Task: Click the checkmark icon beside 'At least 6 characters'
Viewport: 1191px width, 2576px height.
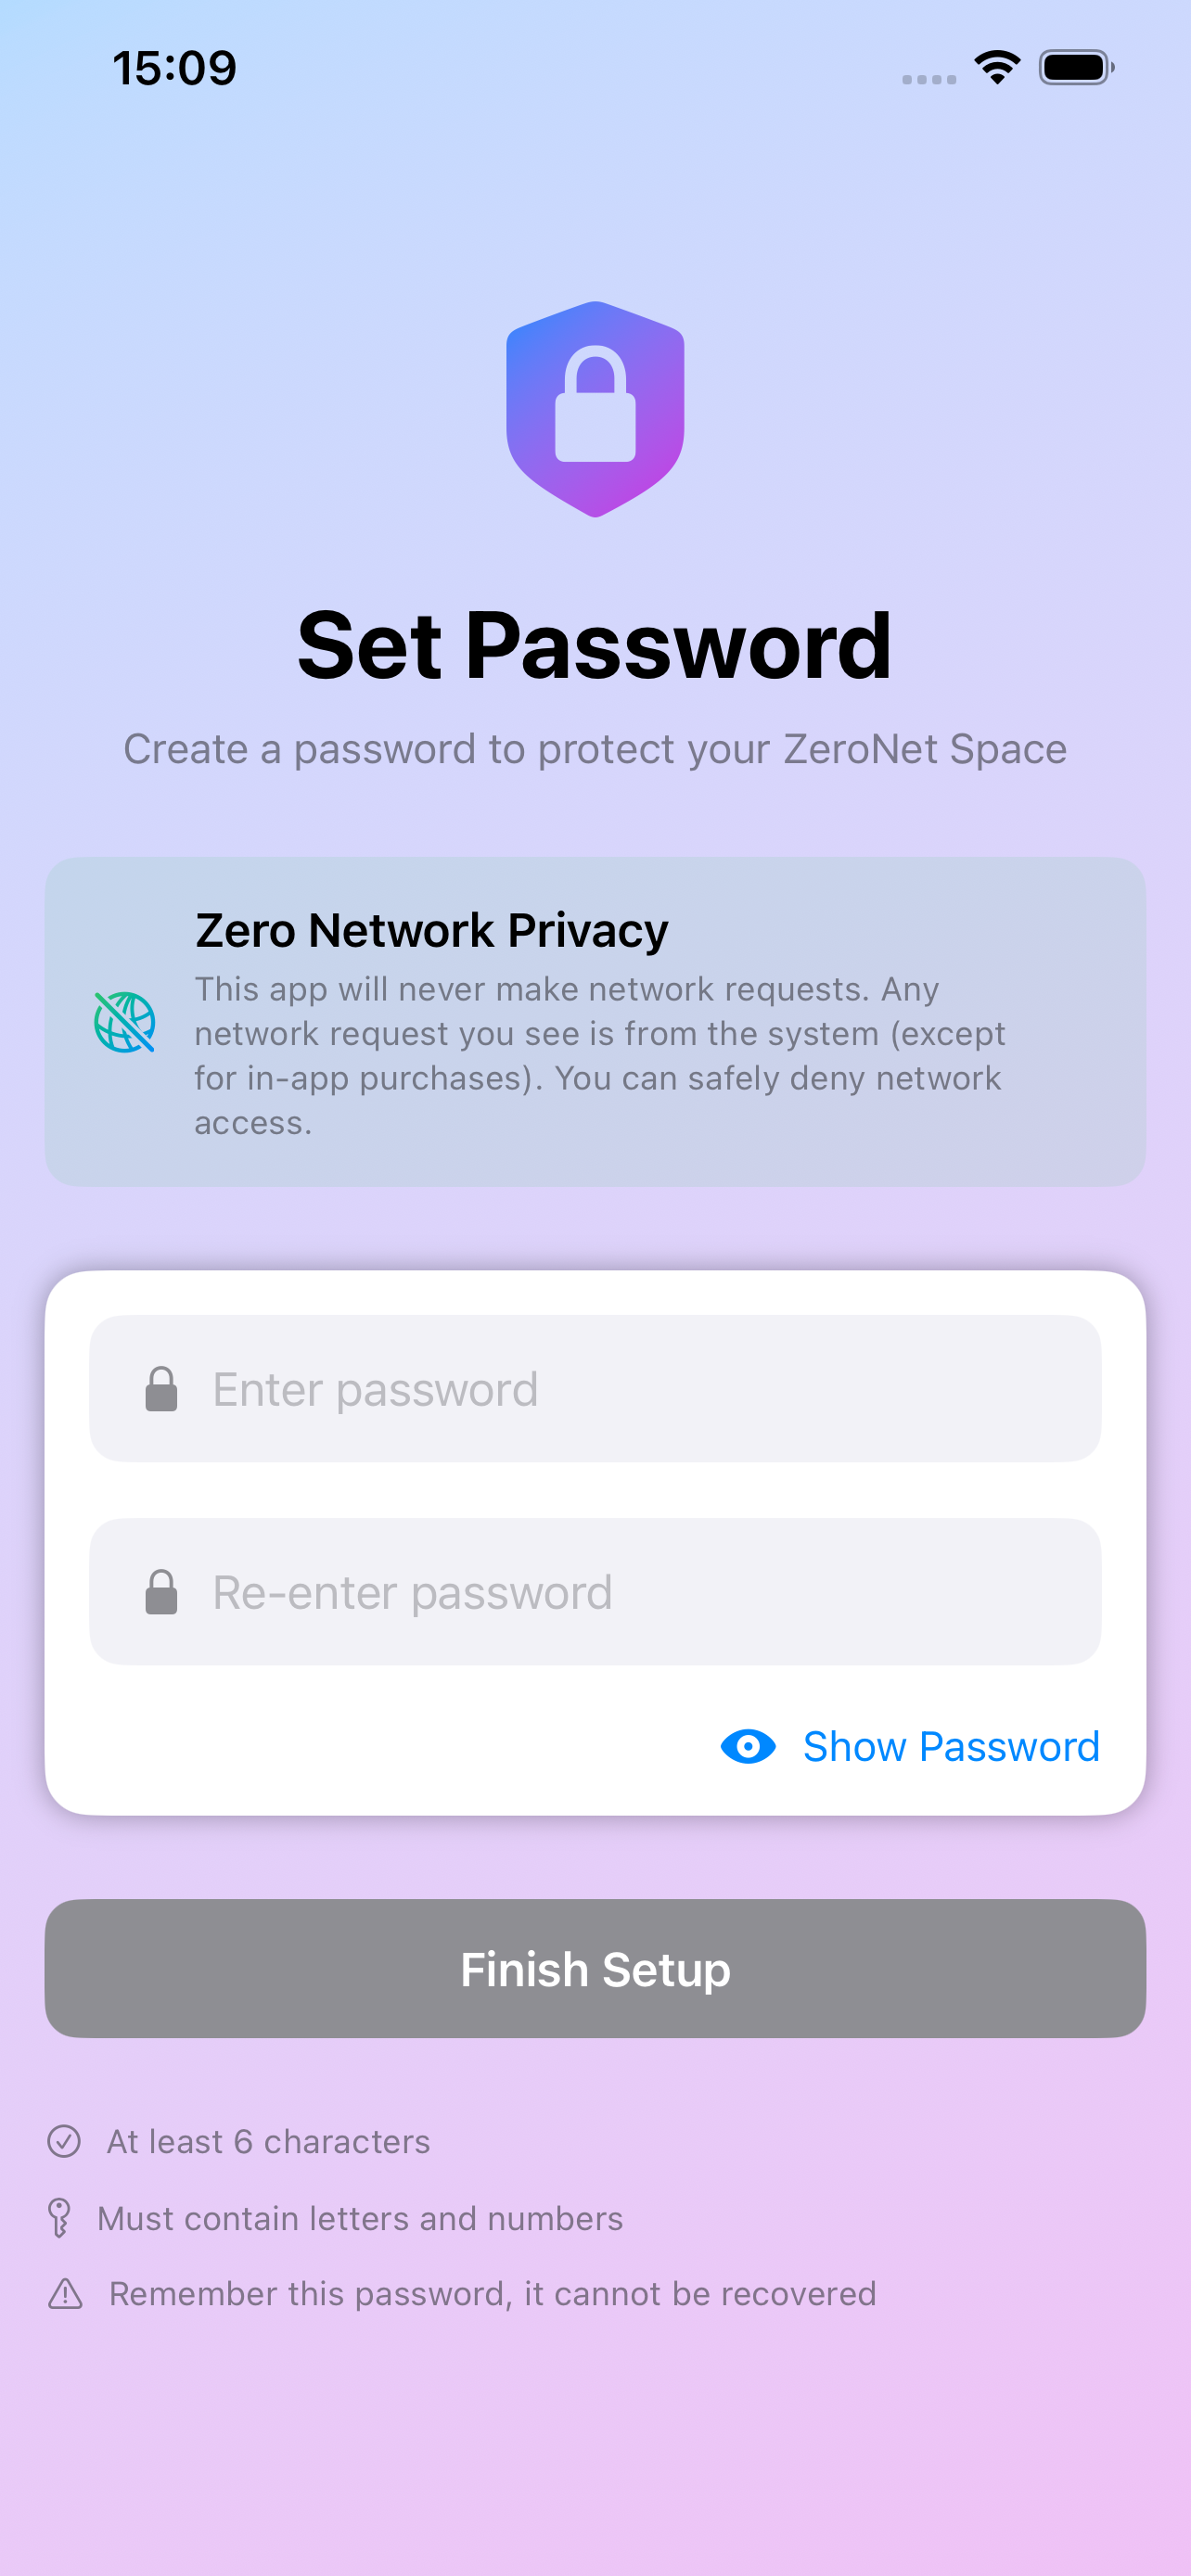Action: click(x=64, y=2141)
